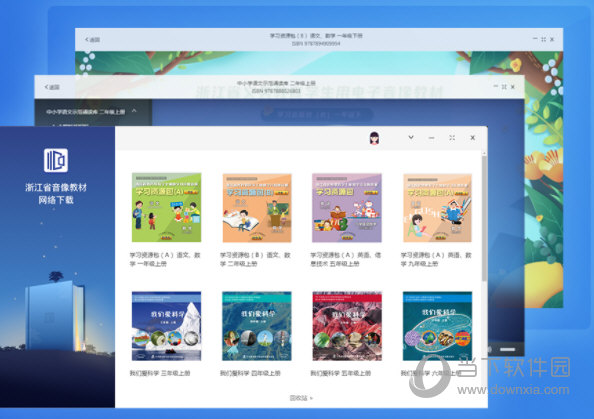Open 我们爱科学 六年级上册 cell cover
594x419 pixels.
[x=437, y=326]
